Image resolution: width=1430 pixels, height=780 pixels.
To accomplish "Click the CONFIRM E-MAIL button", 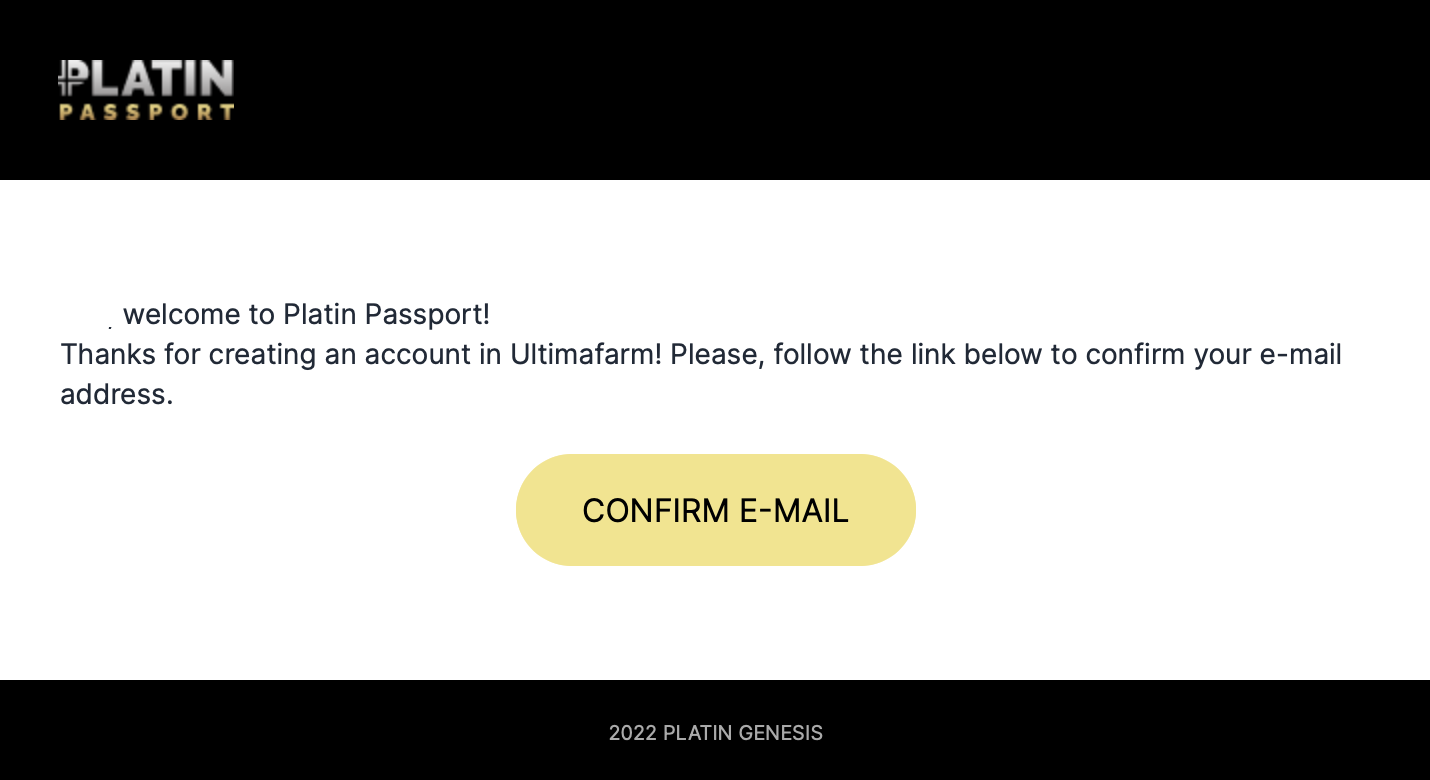I will [x=715, y=510].
